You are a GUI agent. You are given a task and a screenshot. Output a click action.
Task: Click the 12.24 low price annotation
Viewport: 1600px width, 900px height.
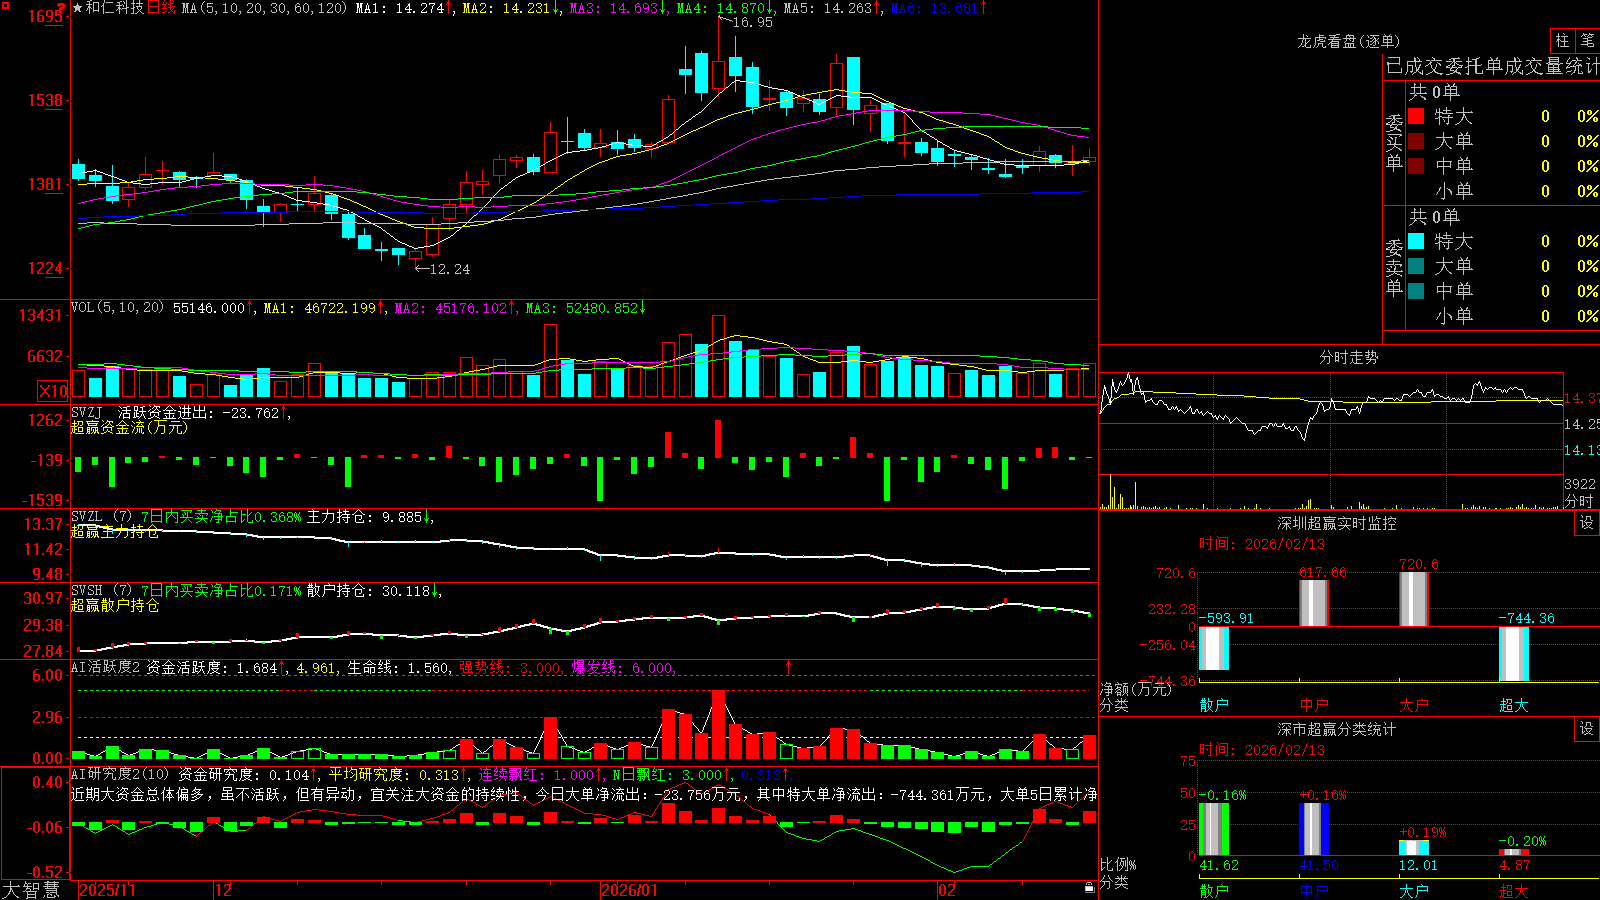tap(449, 269)
